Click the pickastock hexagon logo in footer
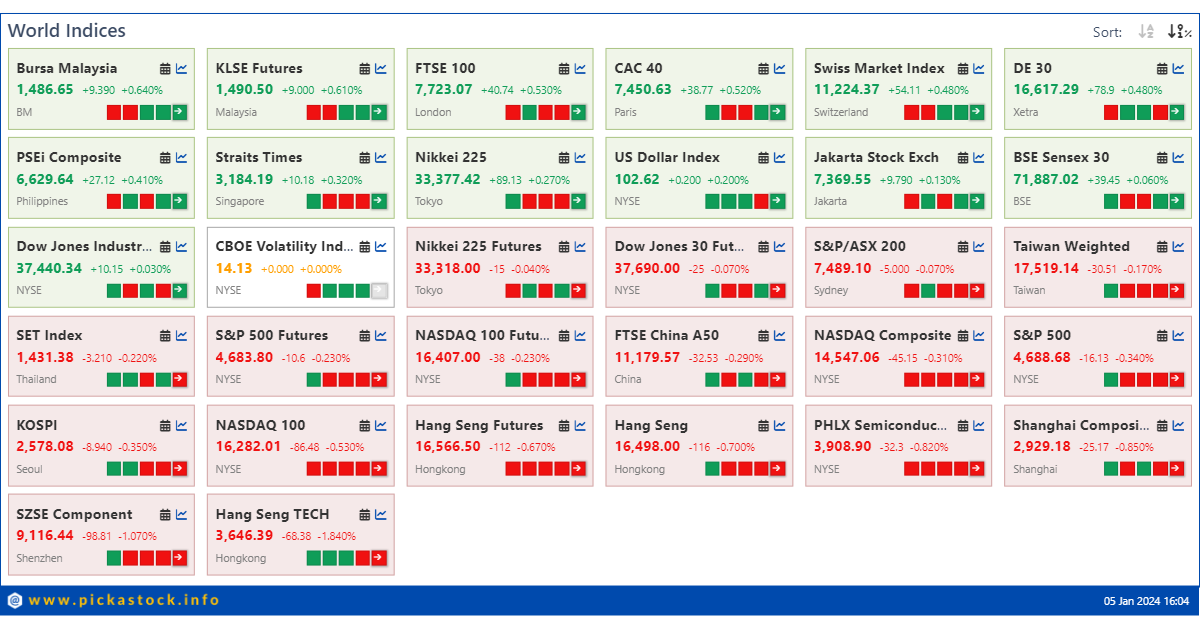1200x630 pixels. 14,601
